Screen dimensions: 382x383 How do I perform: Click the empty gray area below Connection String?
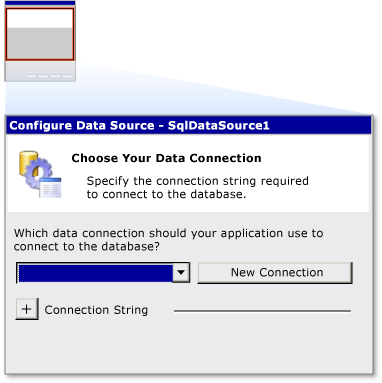(x=189, y=347)
